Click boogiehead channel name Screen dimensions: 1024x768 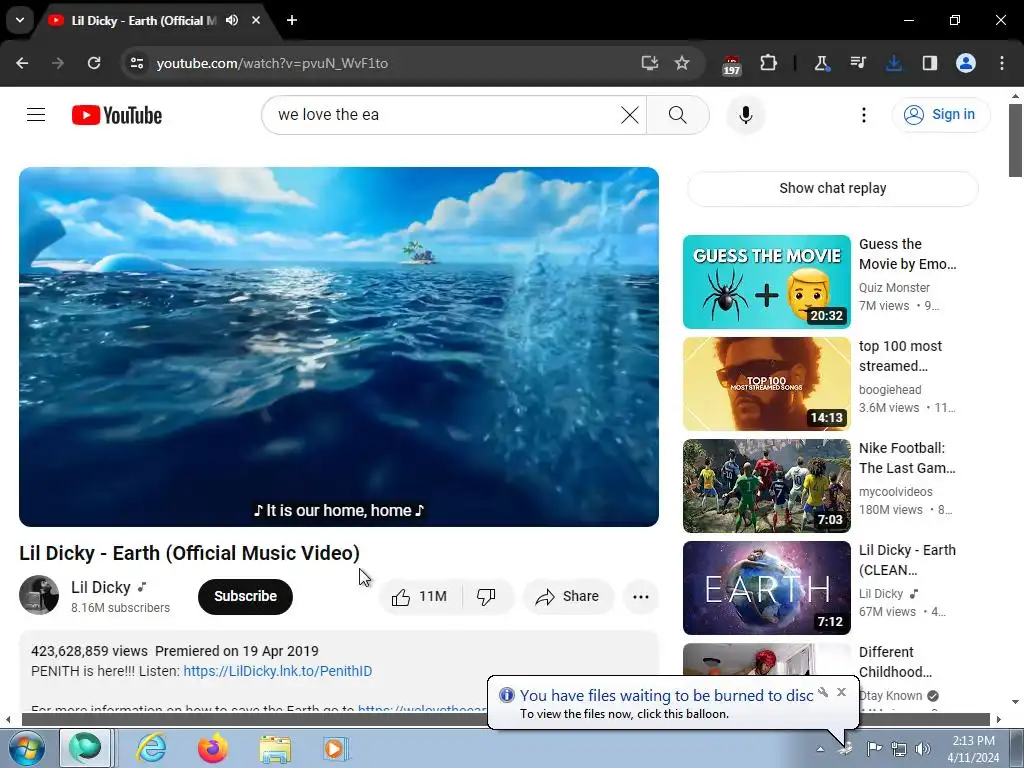[x=890, y=389]
